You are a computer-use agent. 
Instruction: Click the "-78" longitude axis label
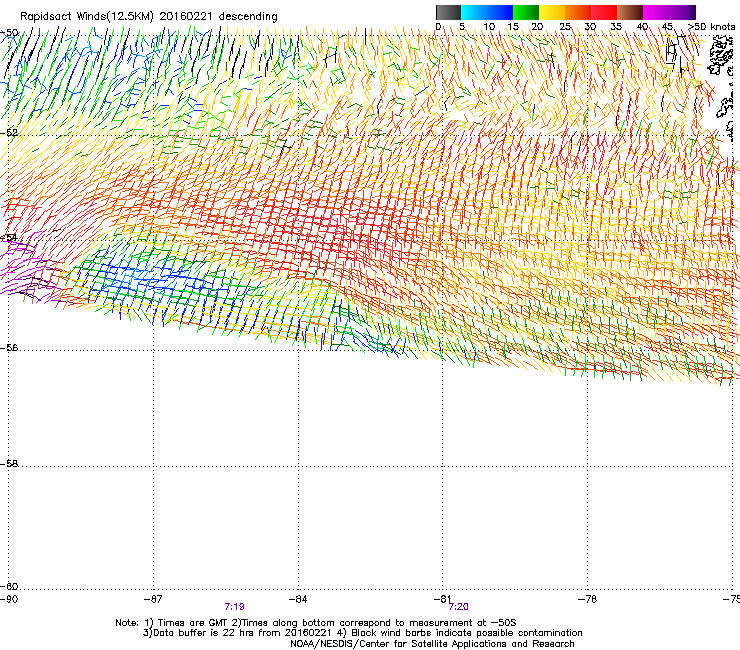[588, 599]
